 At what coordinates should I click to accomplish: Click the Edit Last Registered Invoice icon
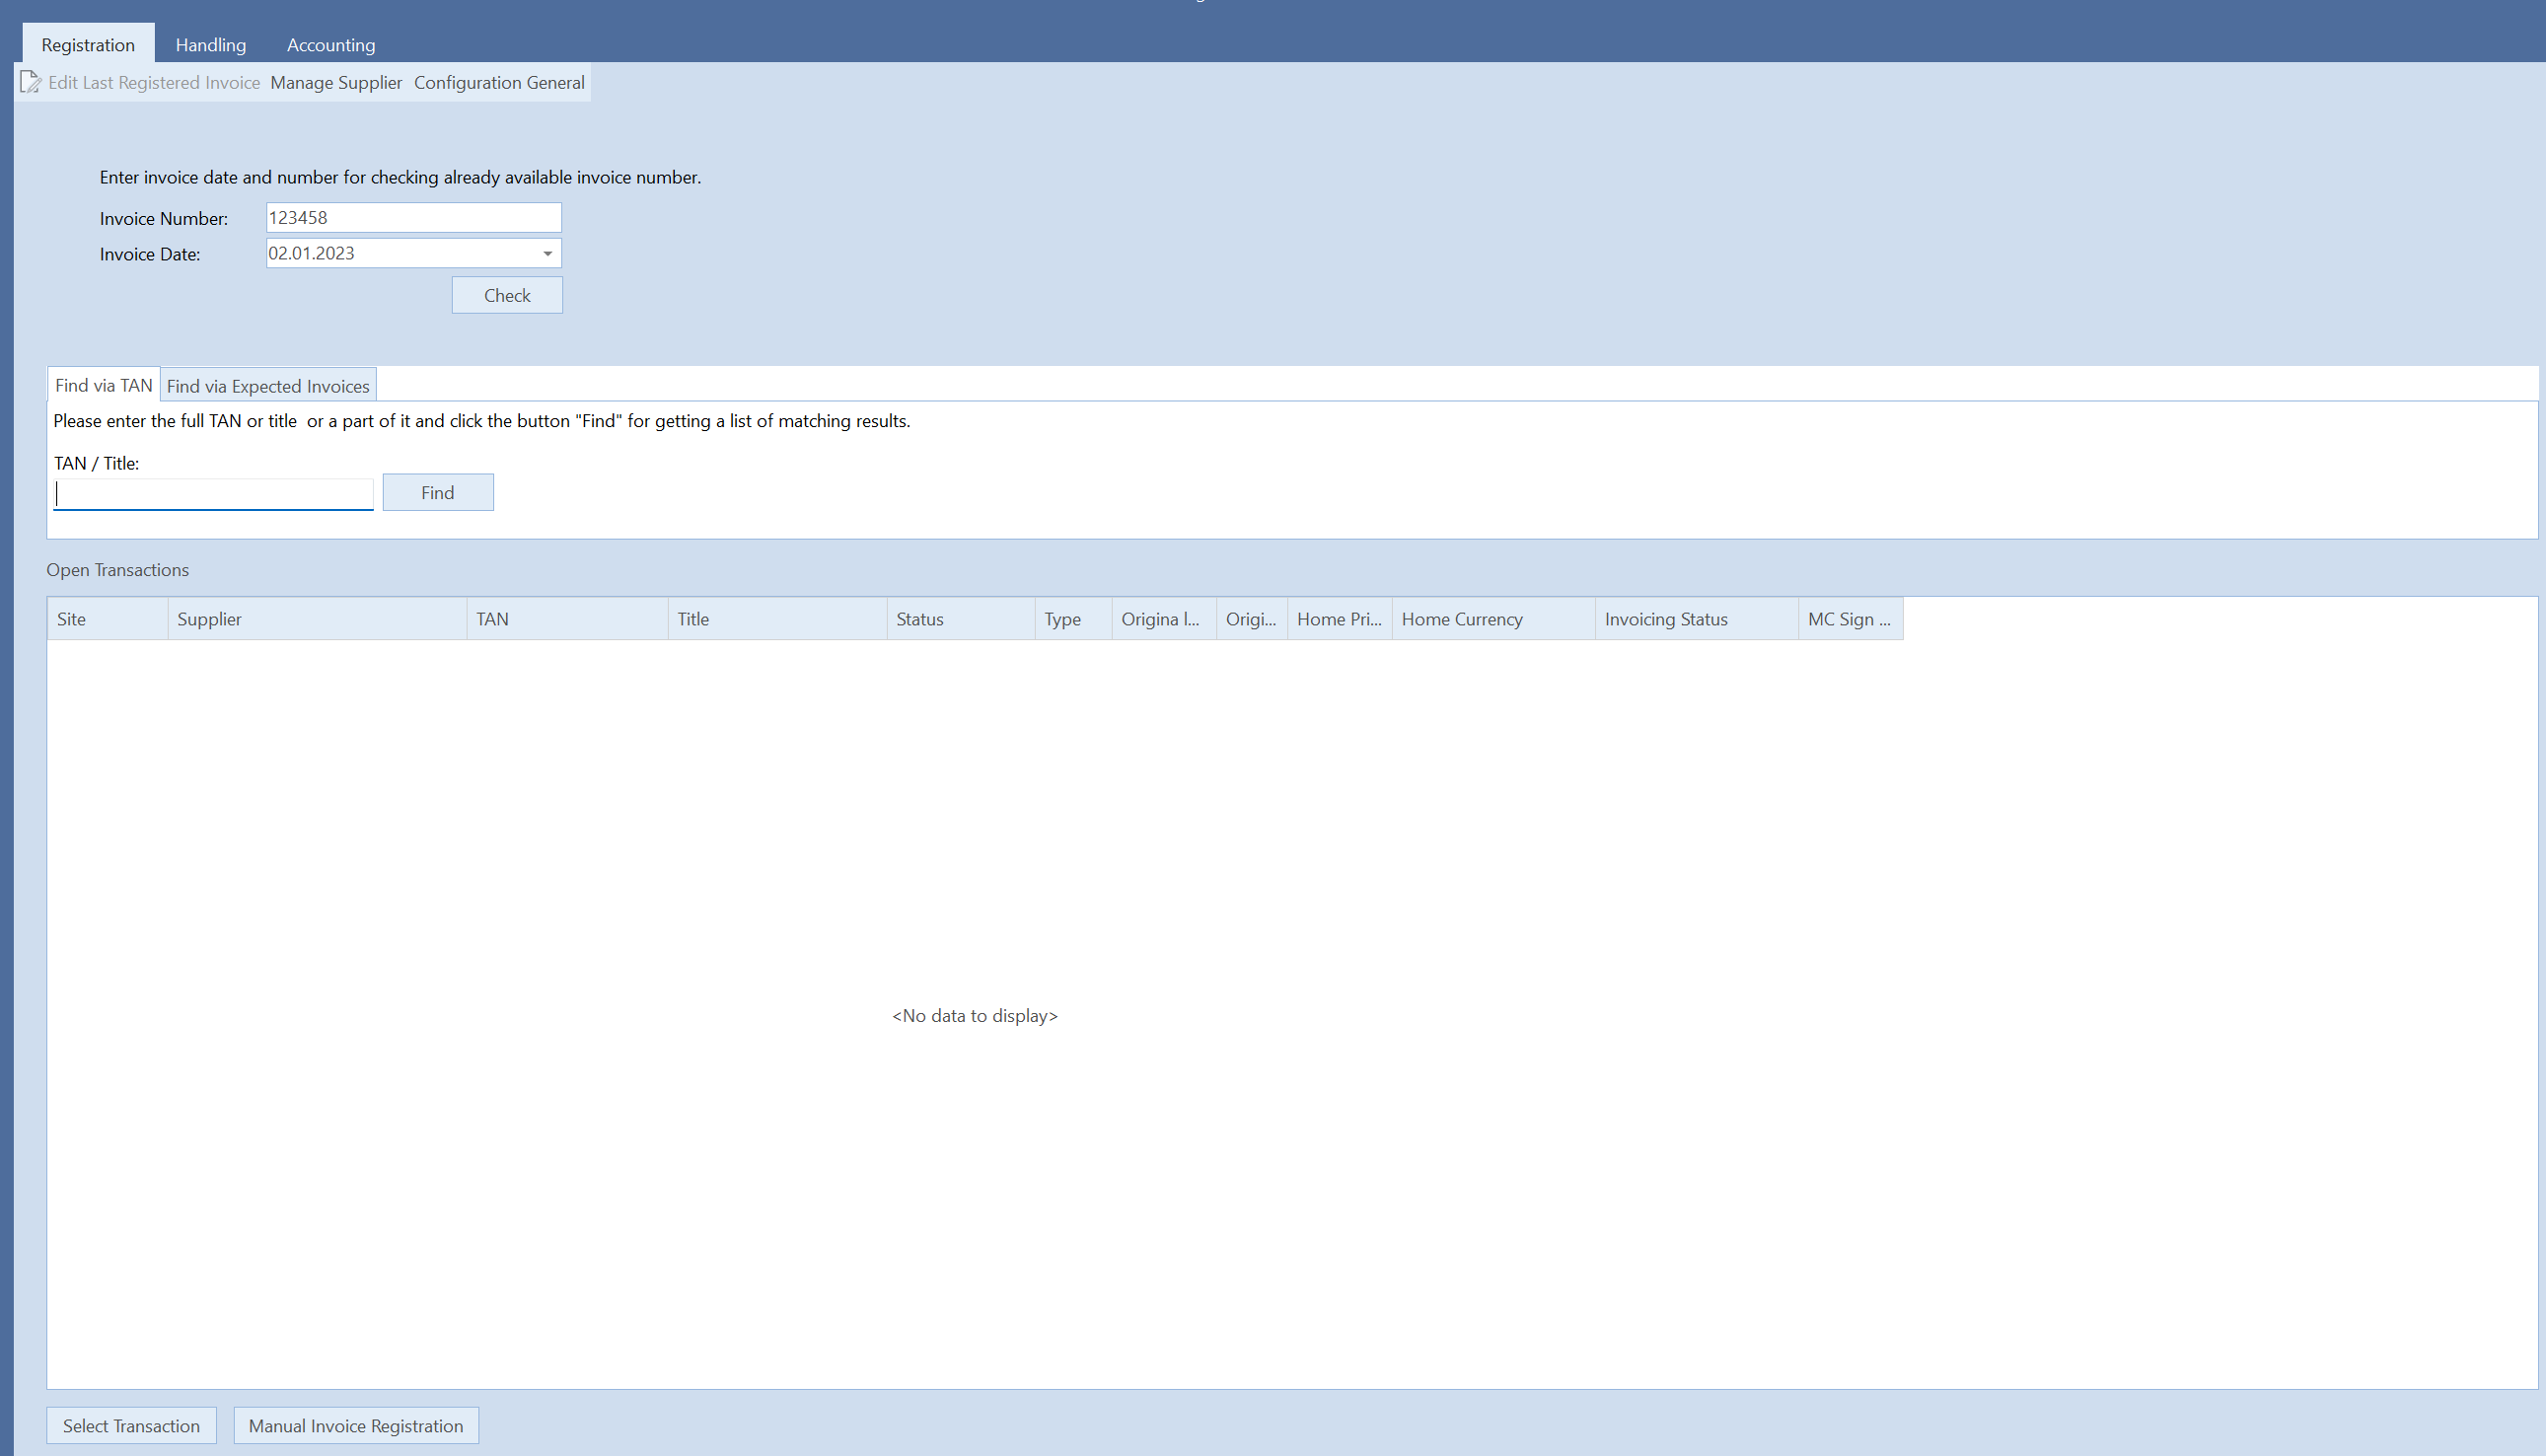(x=30, y=82)
